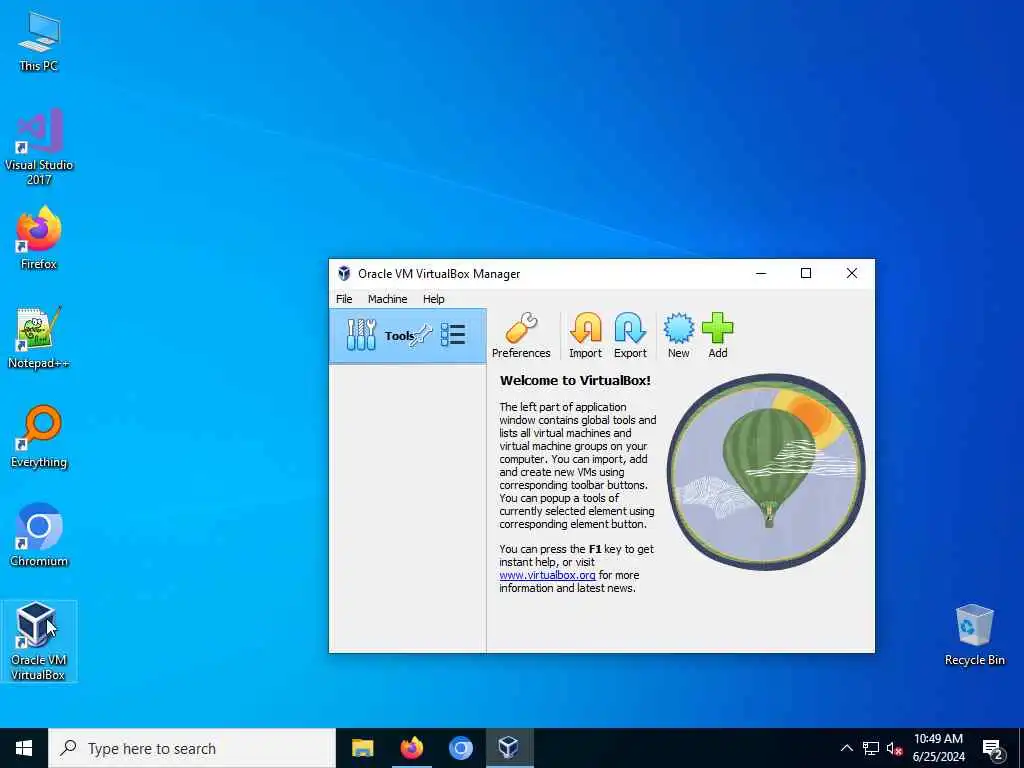The image size is (1024, 768).
Task: Select Oracle VM VirtualBox desktop shortcut
Action: click(x=39, y=641)
